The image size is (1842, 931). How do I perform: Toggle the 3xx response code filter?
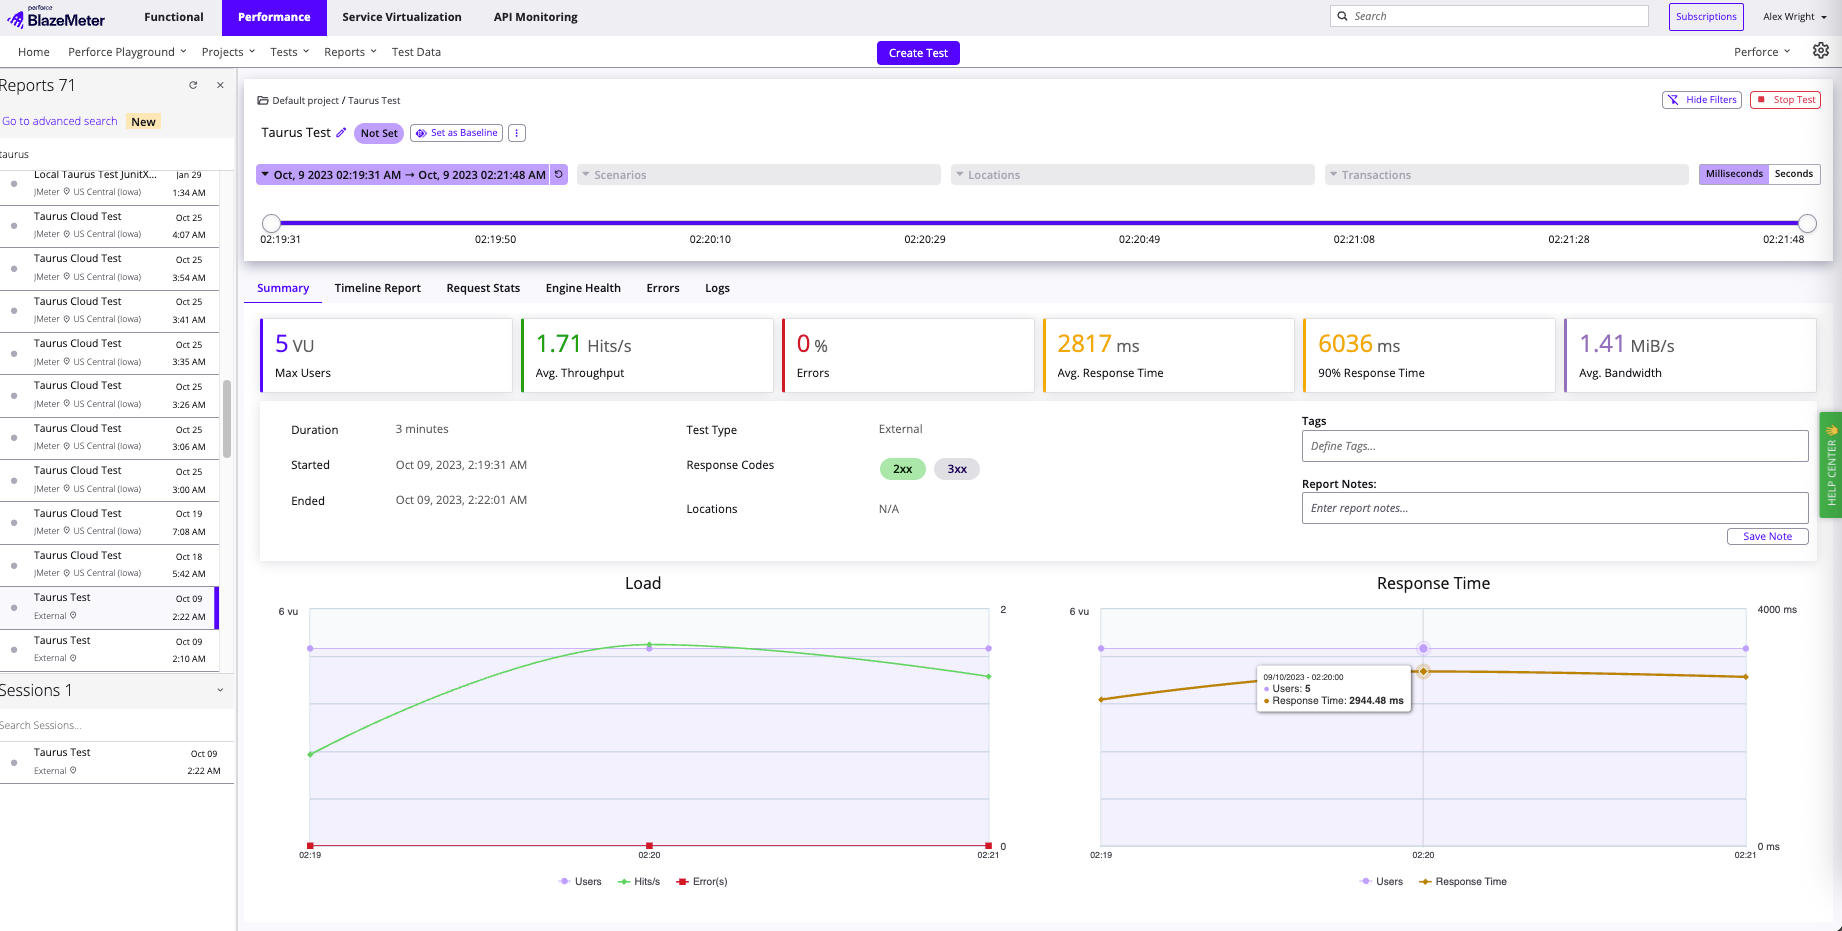pyautogui.click(x=956, y=469)
